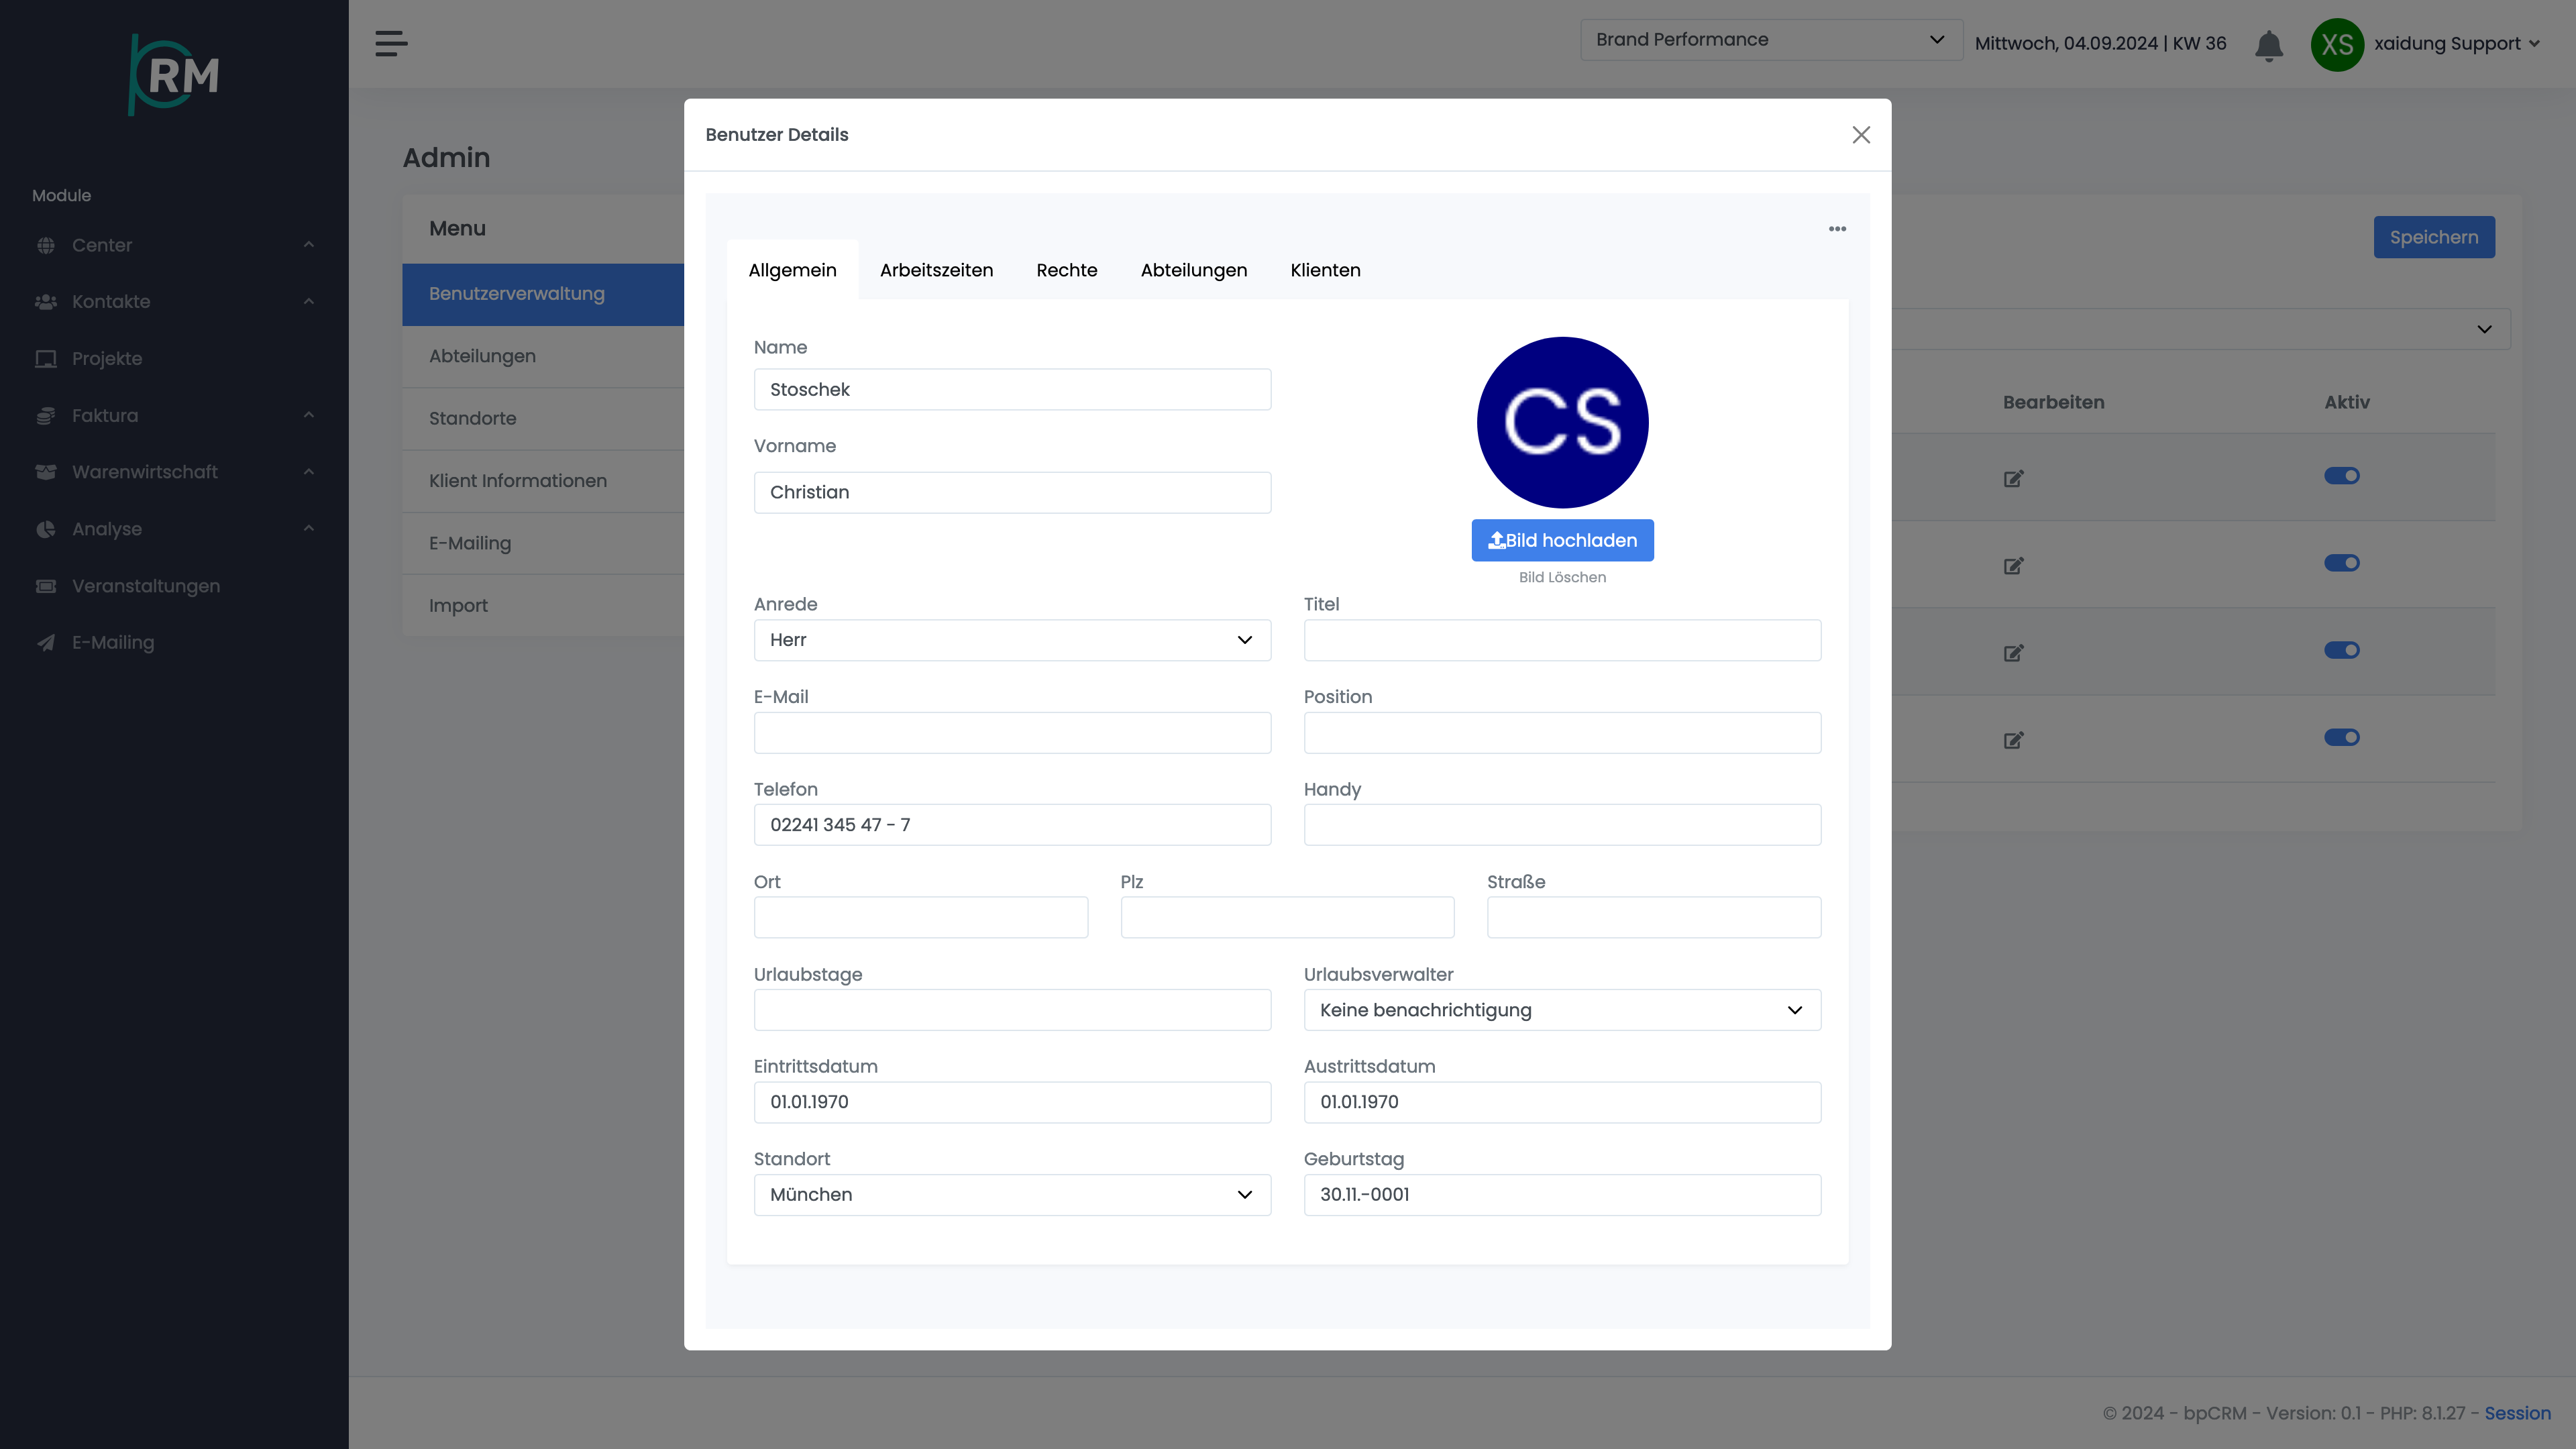The width and height of the screenshot is (2576, 1449).
Task: Toggle the fourth row Aktiv switch
Action: pyautogui.click(x=2342, y=737)
